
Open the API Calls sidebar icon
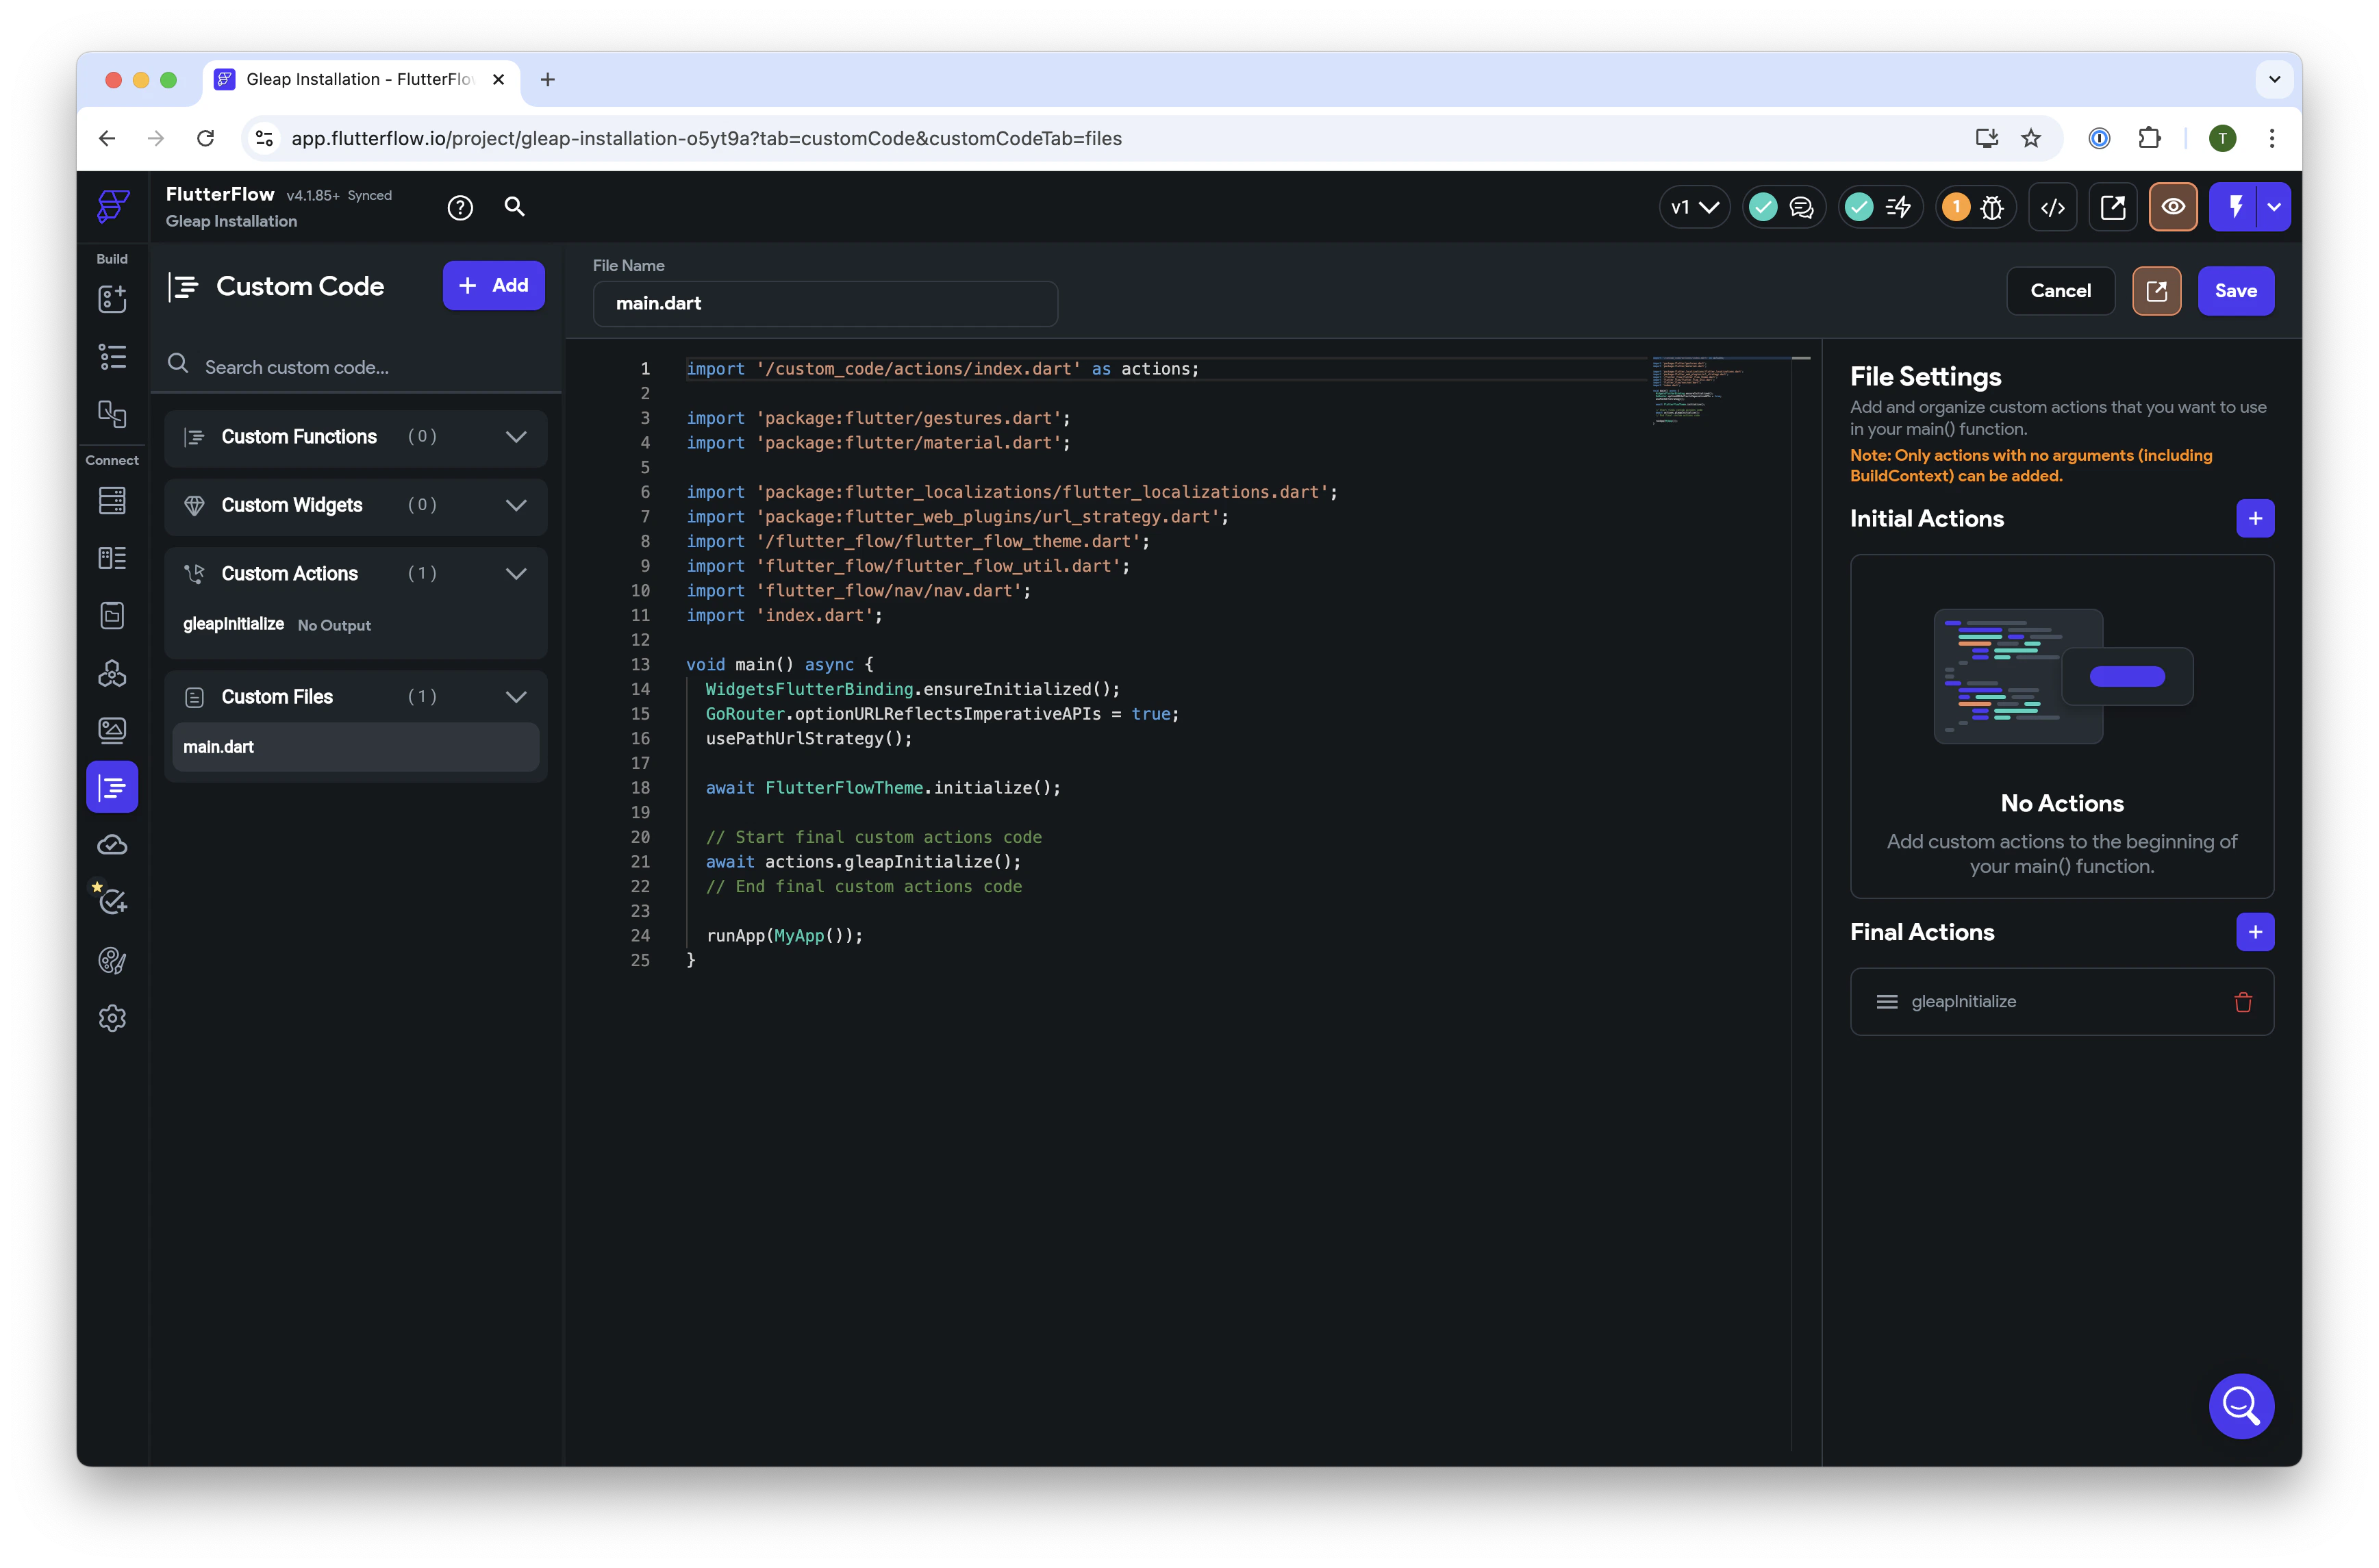[x=112, y=673]
